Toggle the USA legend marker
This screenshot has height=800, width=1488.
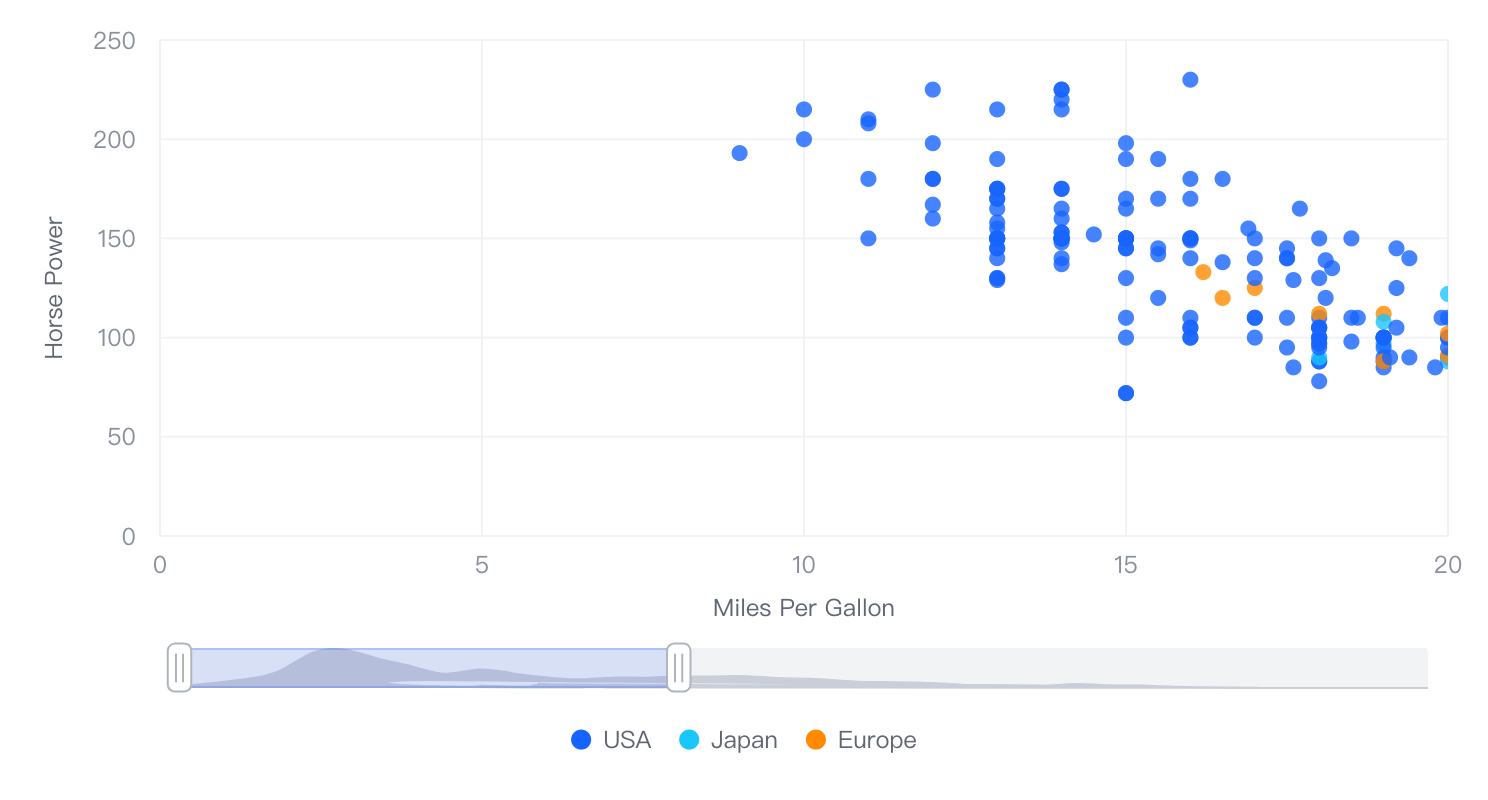(x=581, y=740)
